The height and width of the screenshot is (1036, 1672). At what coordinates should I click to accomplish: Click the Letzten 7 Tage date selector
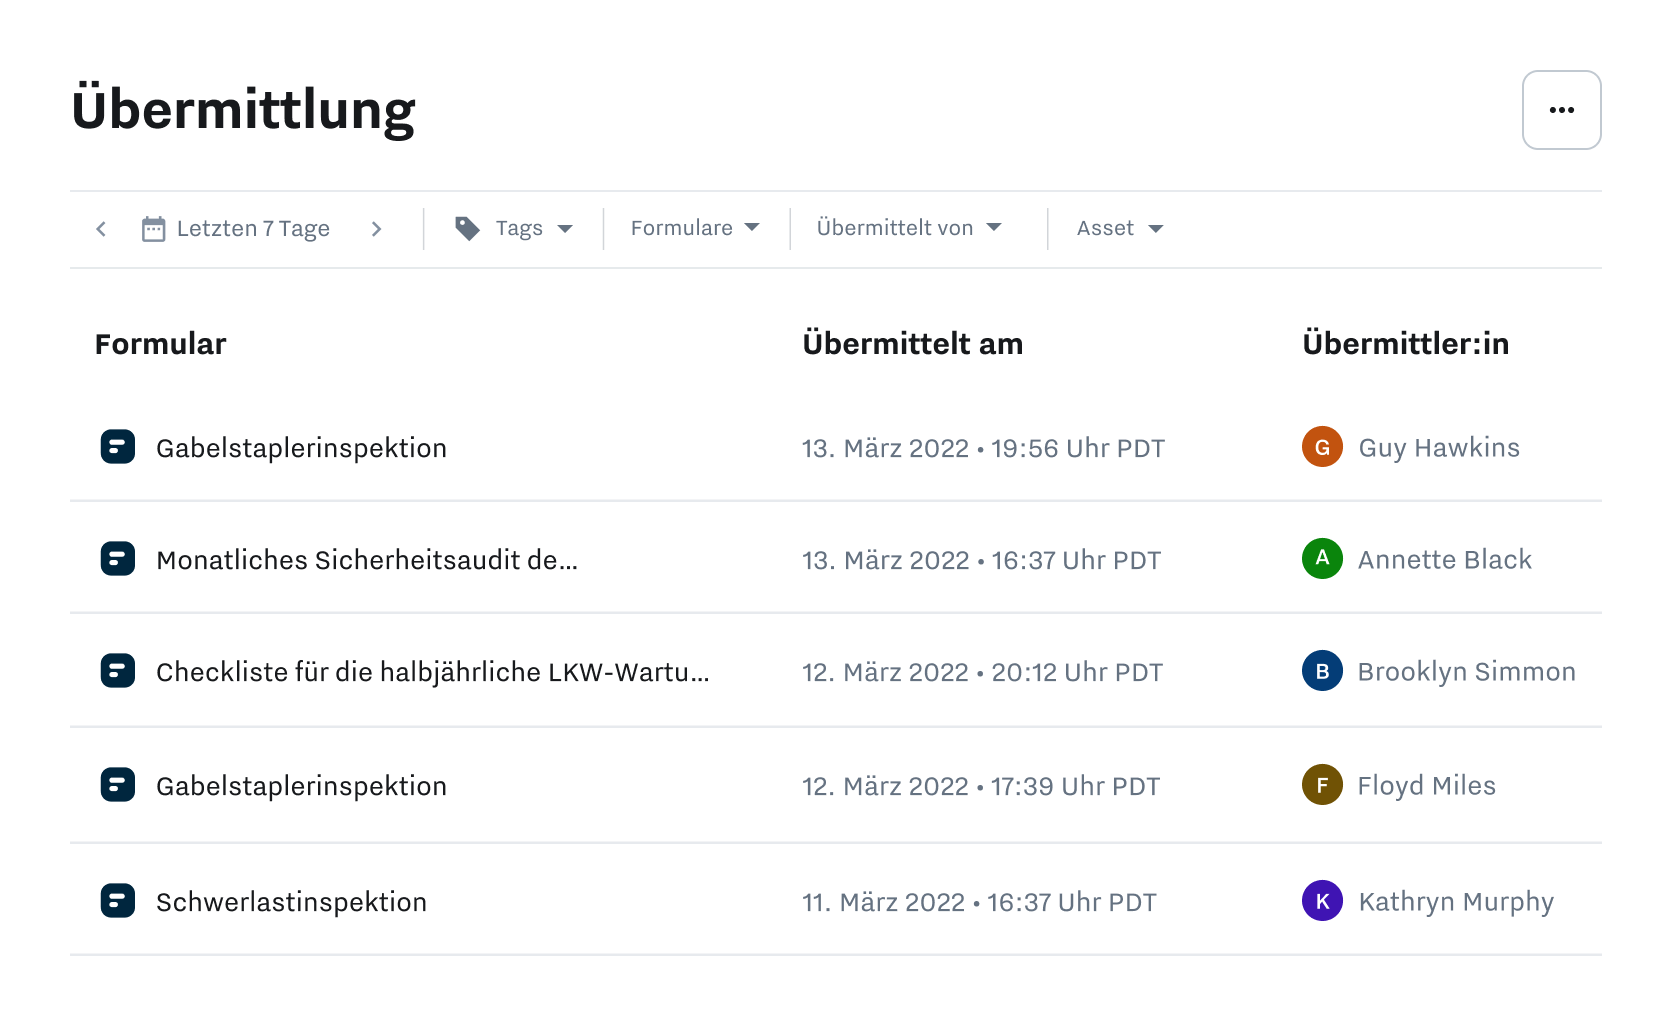(x=253, y=228)
